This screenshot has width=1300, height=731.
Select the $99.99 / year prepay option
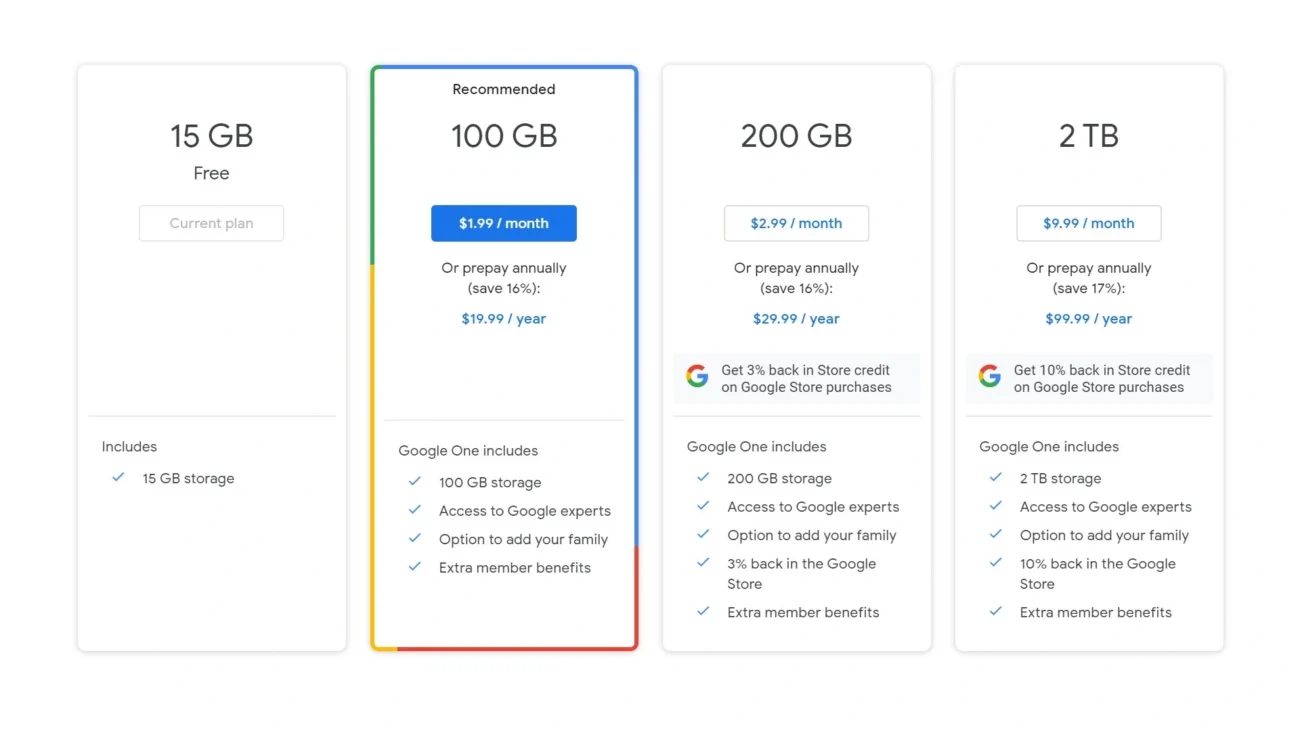click(1088, 318)
